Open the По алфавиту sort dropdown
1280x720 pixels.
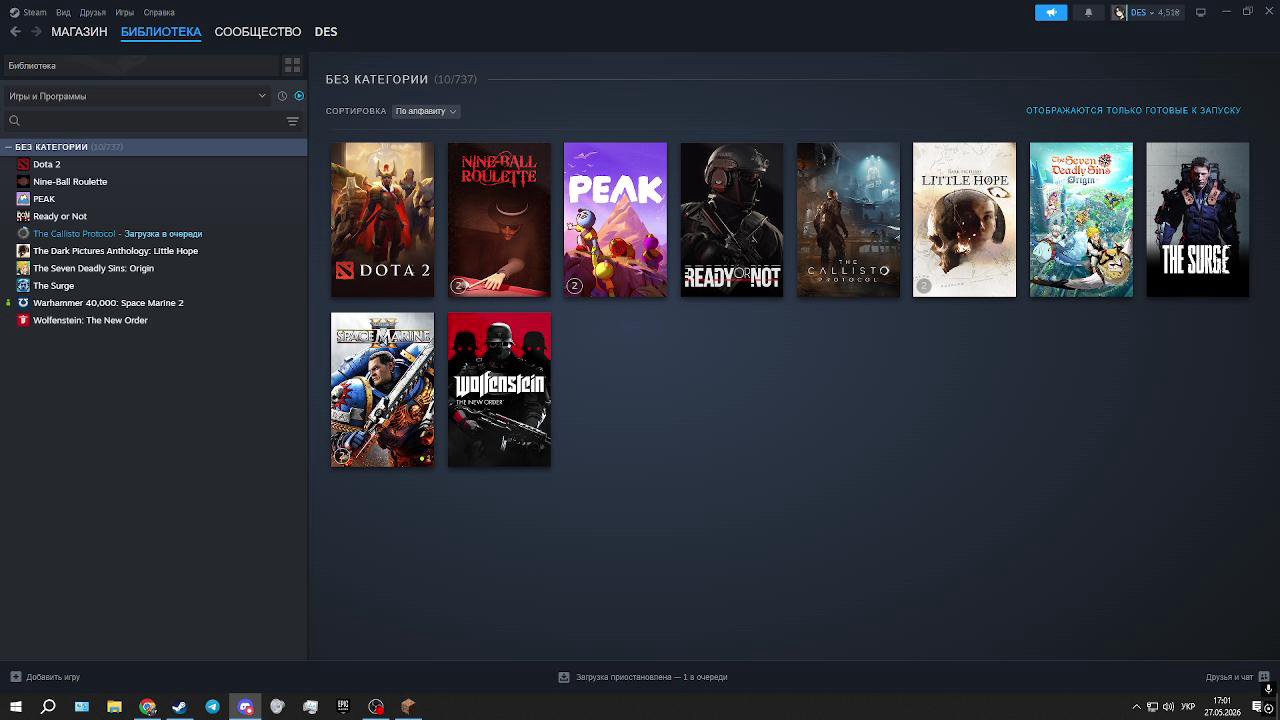coord(425,111)
